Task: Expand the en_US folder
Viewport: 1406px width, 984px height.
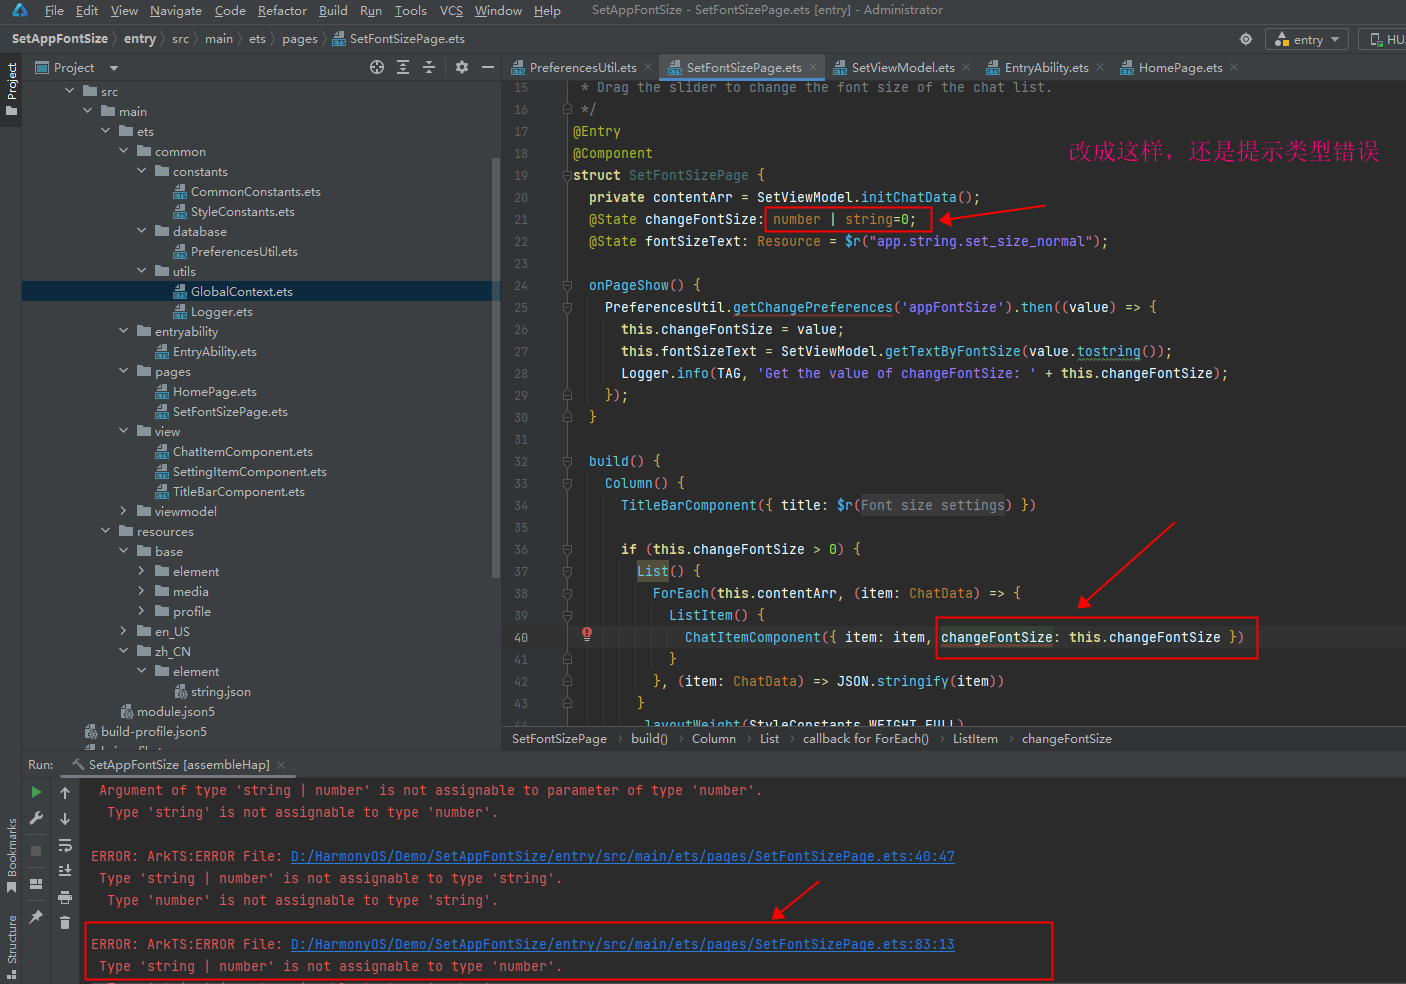Action: click(124, 631)
